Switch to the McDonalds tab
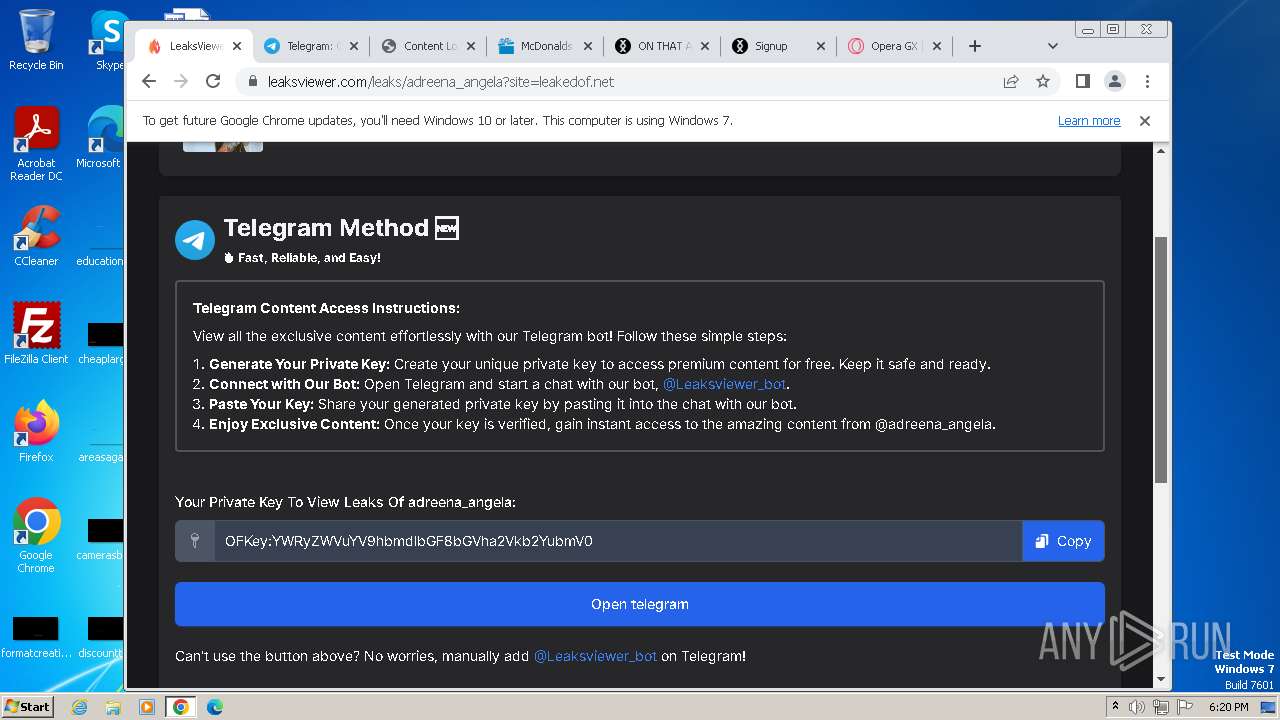The height and width of the screenshot is (720, 1280). pos(545,46)
